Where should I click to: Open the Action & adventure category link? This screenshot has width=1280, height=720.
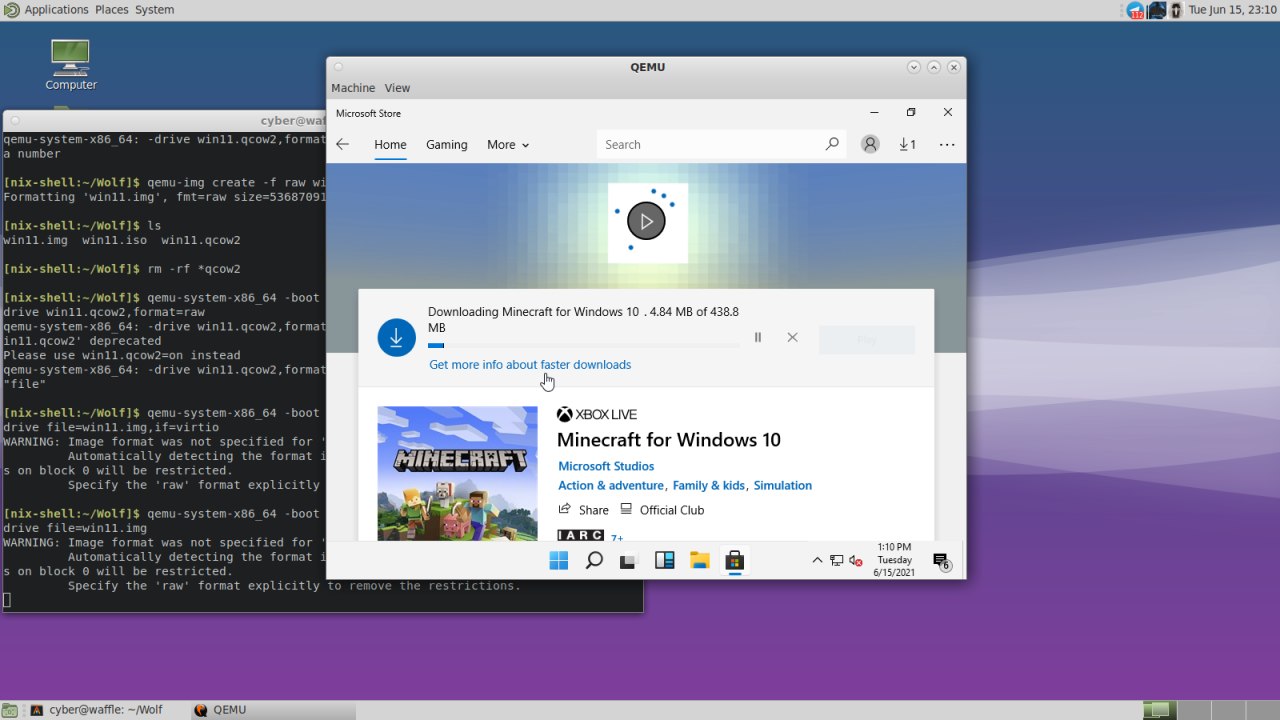click(611, 485)
